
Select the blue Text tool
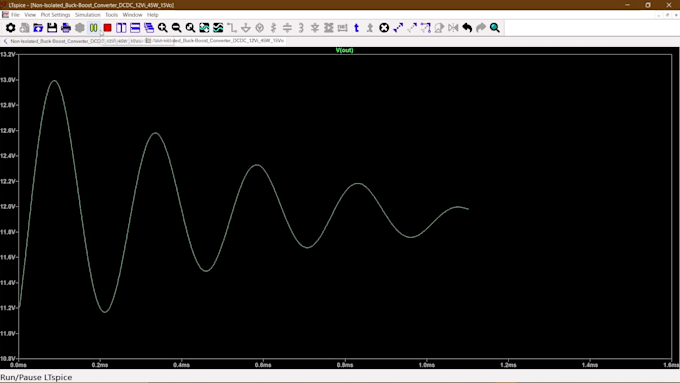[356, 28]
